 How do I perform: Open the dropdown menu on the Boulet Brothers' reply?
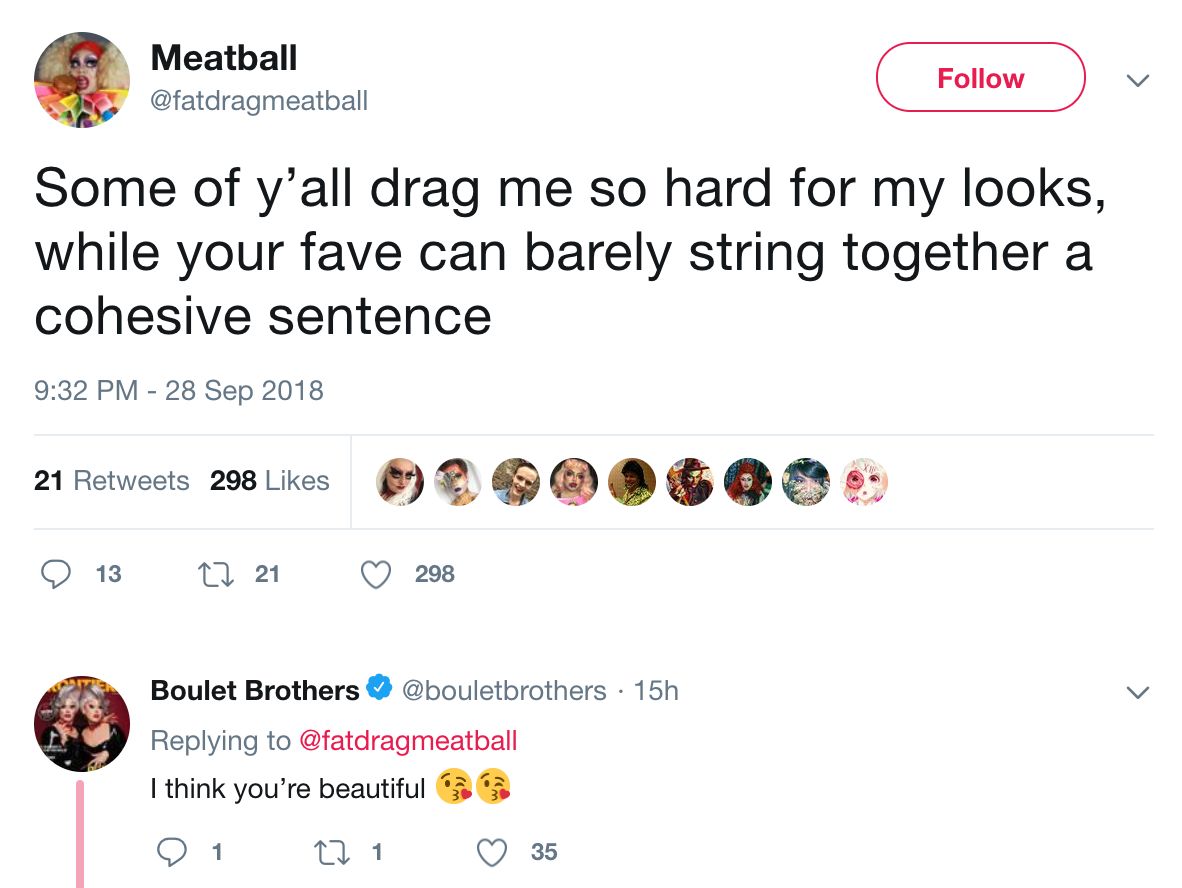coord(1138,691)
